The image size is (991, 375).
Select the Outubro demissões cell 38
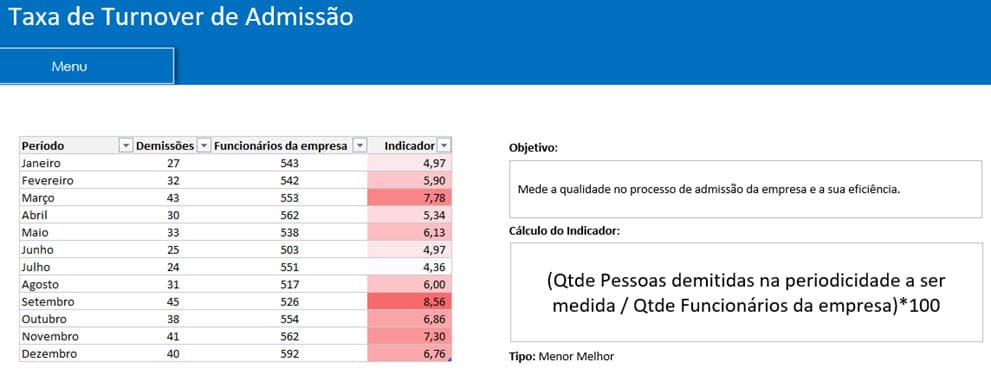(173, 319)
